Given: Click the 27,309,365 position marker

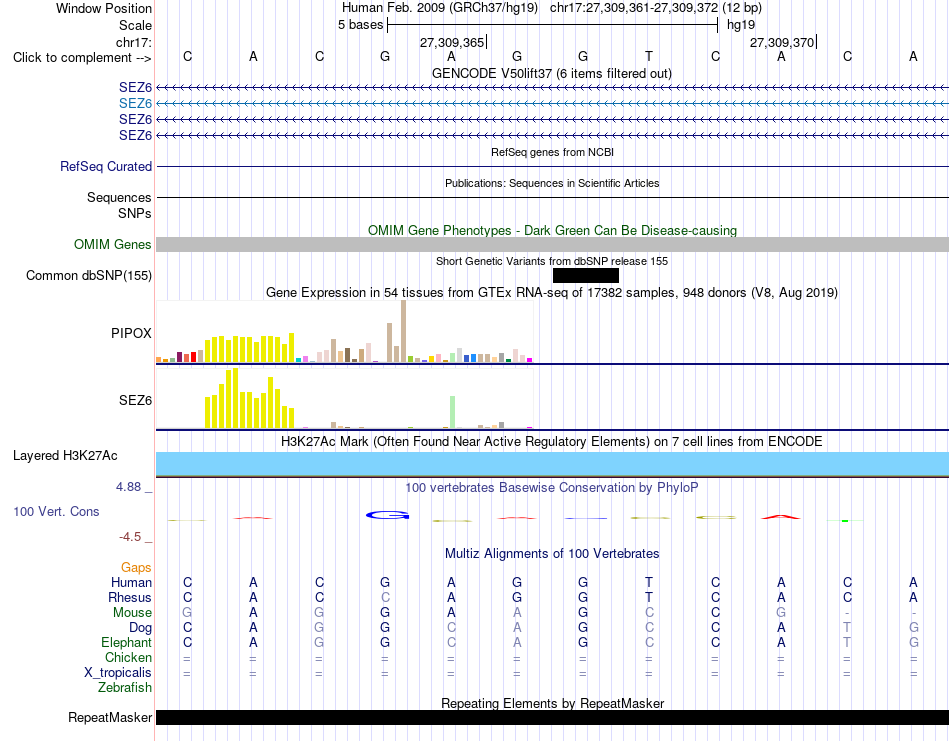Looking at the screenshot, I should point(452,42).
